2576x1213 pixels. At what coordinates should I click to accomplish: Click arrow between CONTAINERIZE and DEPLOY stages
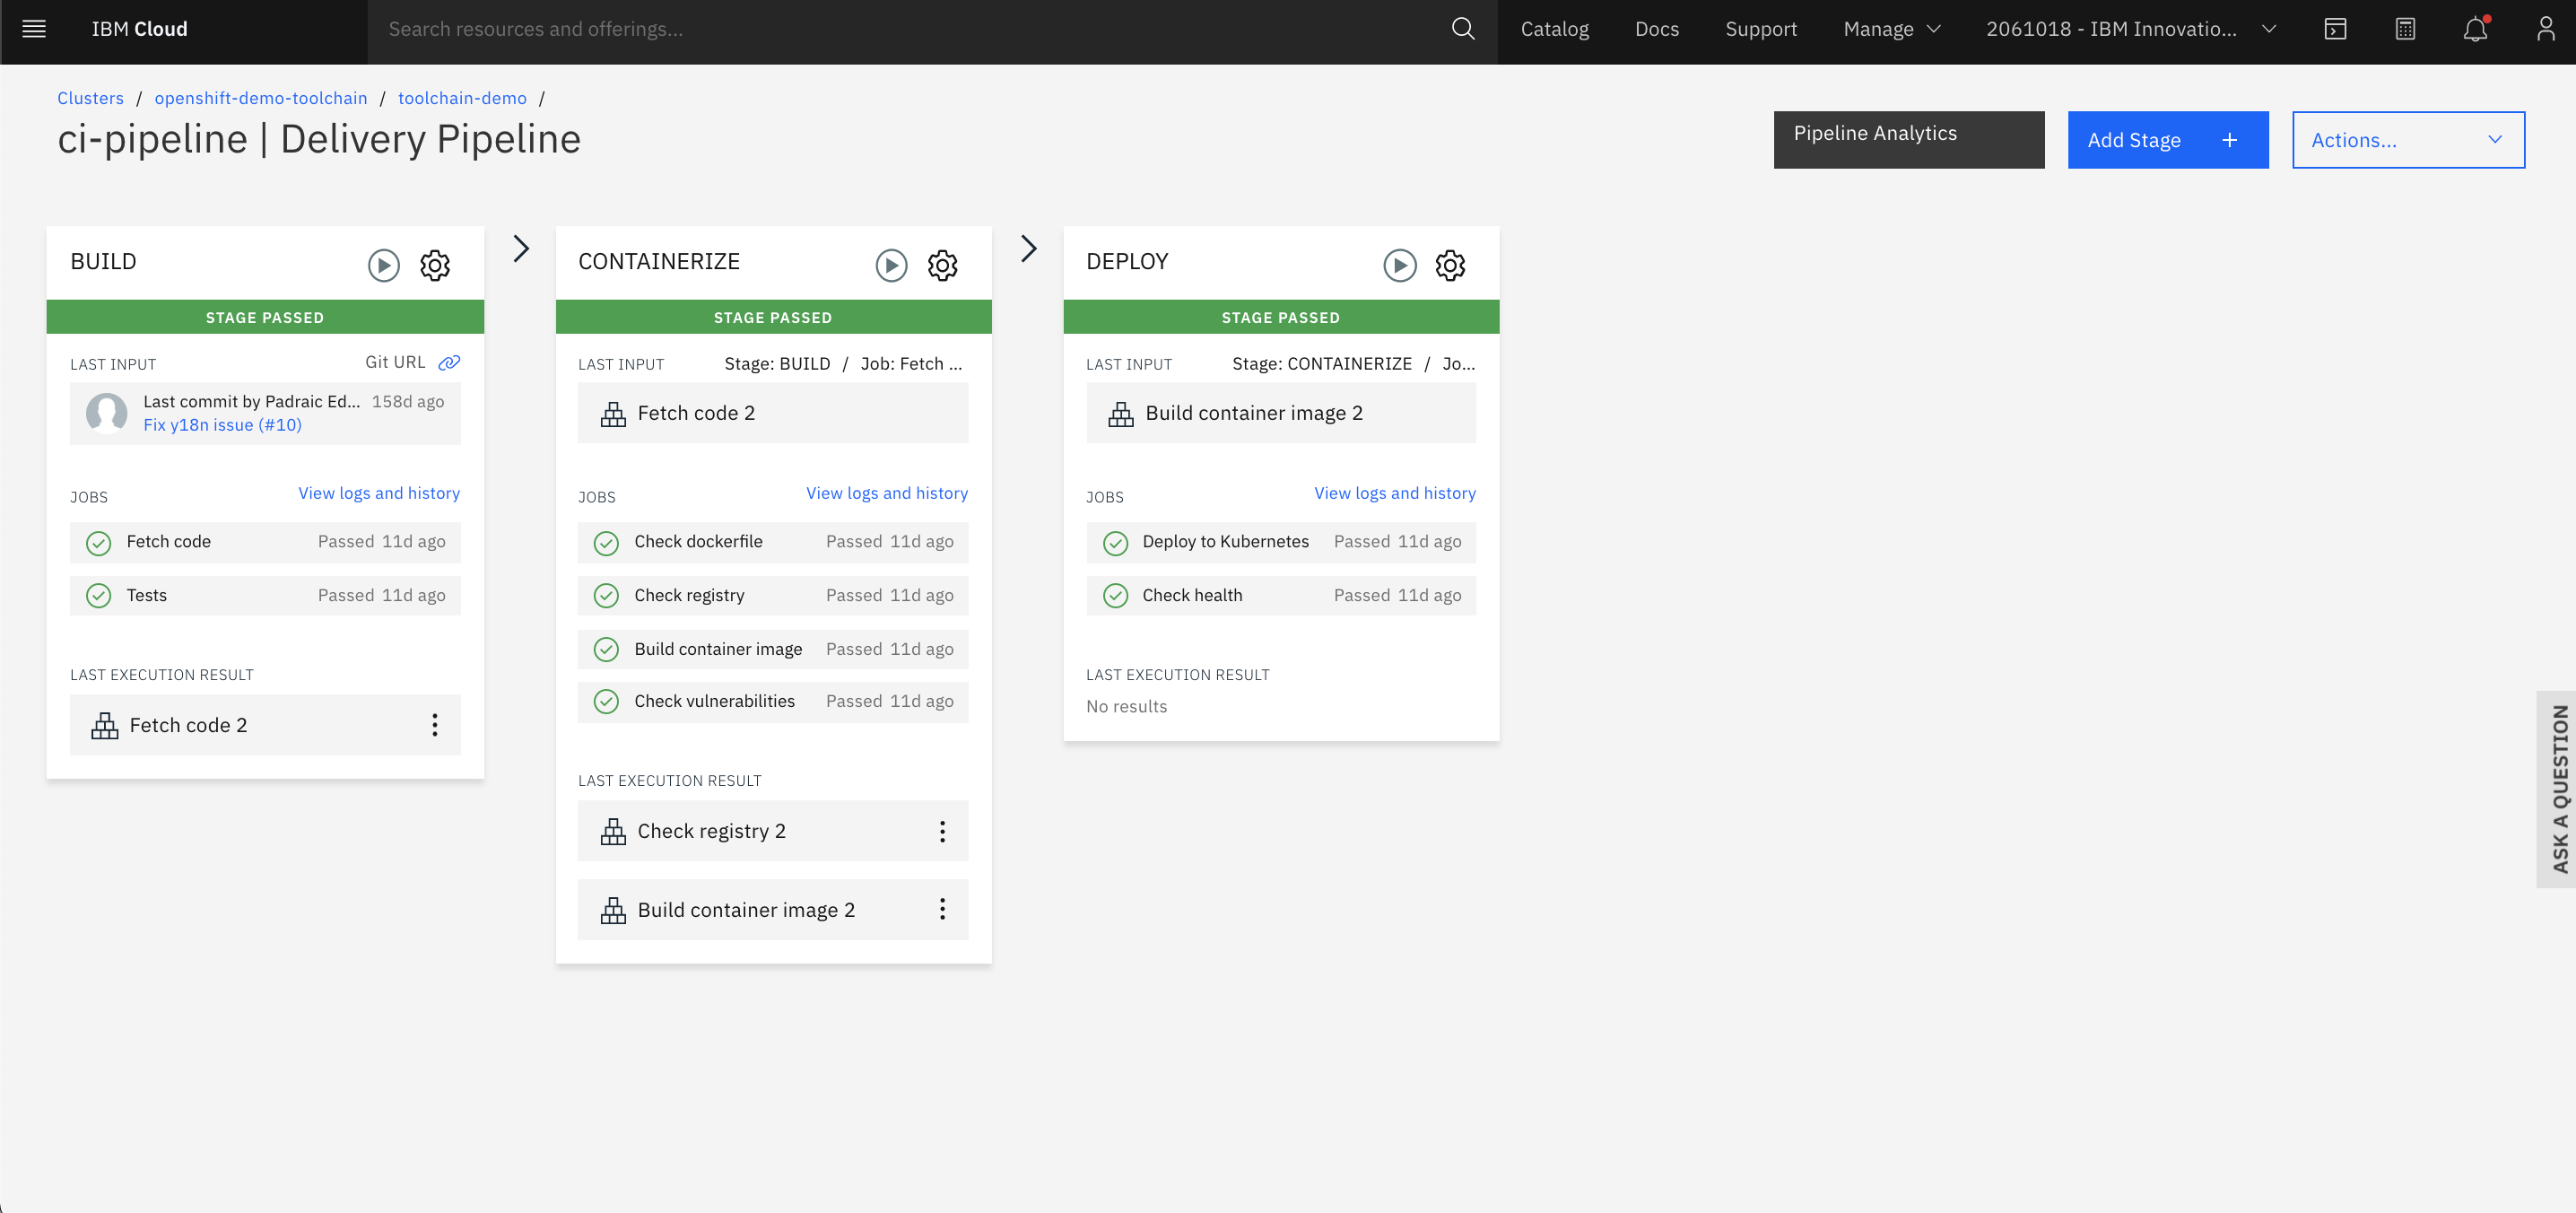click(x=1029, y=248)
